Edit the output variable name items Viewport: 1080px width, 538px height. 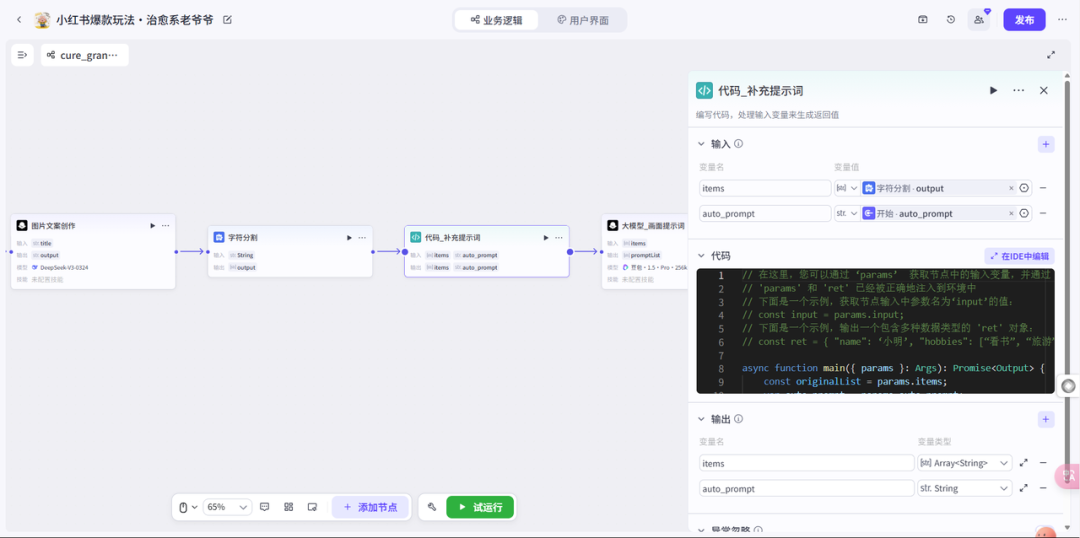click(x=807, y=463)
